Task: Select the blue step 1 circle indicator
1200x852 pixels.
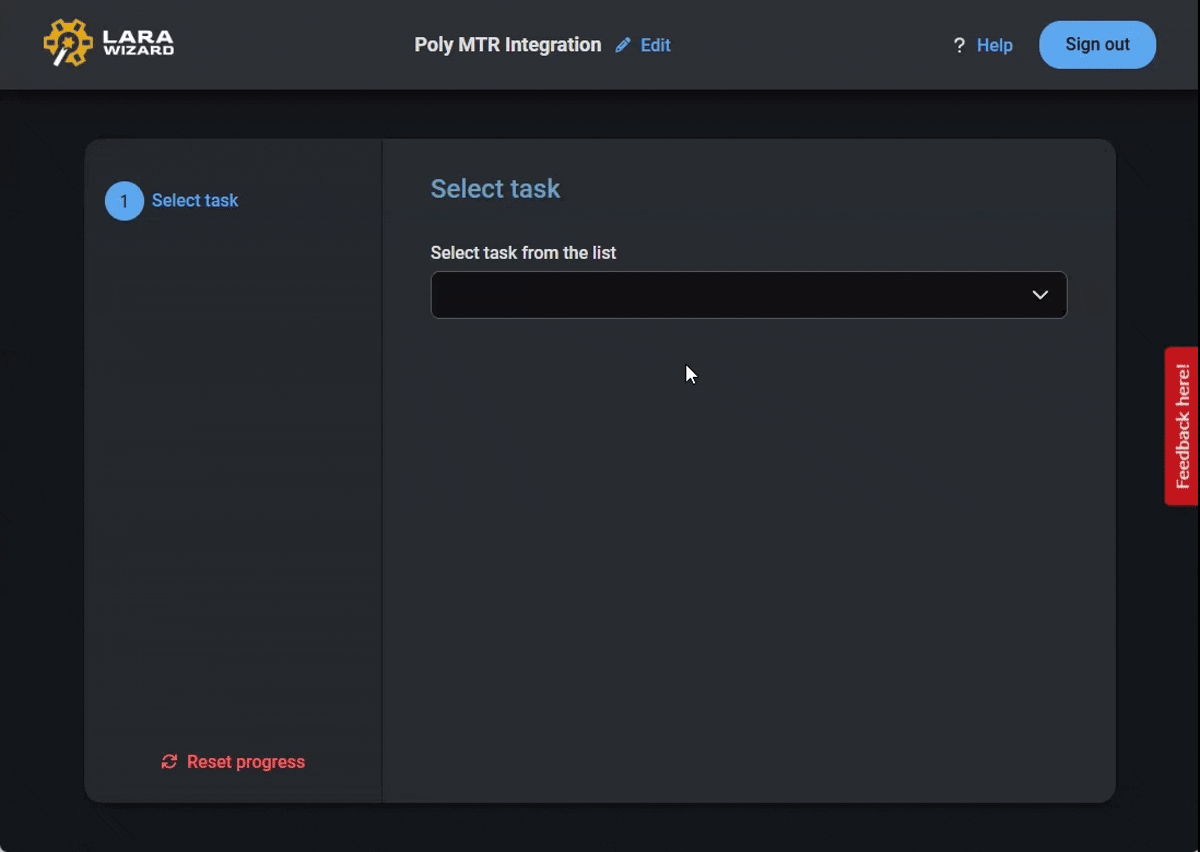Action: 123,200
